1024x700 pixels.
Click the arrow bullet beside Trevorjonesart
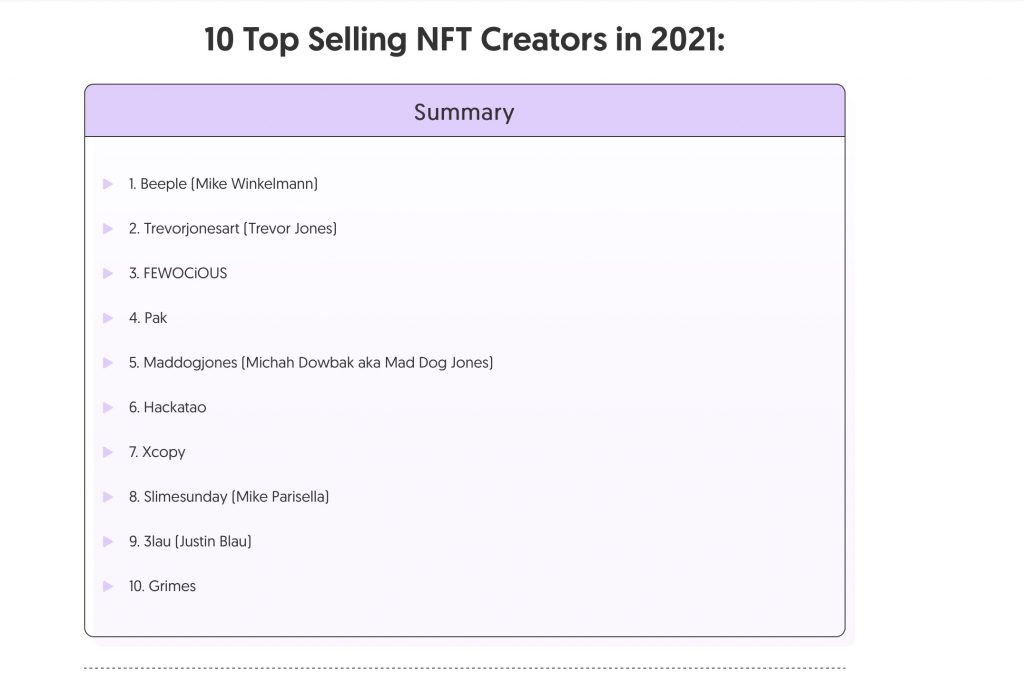tap(108, 229)
